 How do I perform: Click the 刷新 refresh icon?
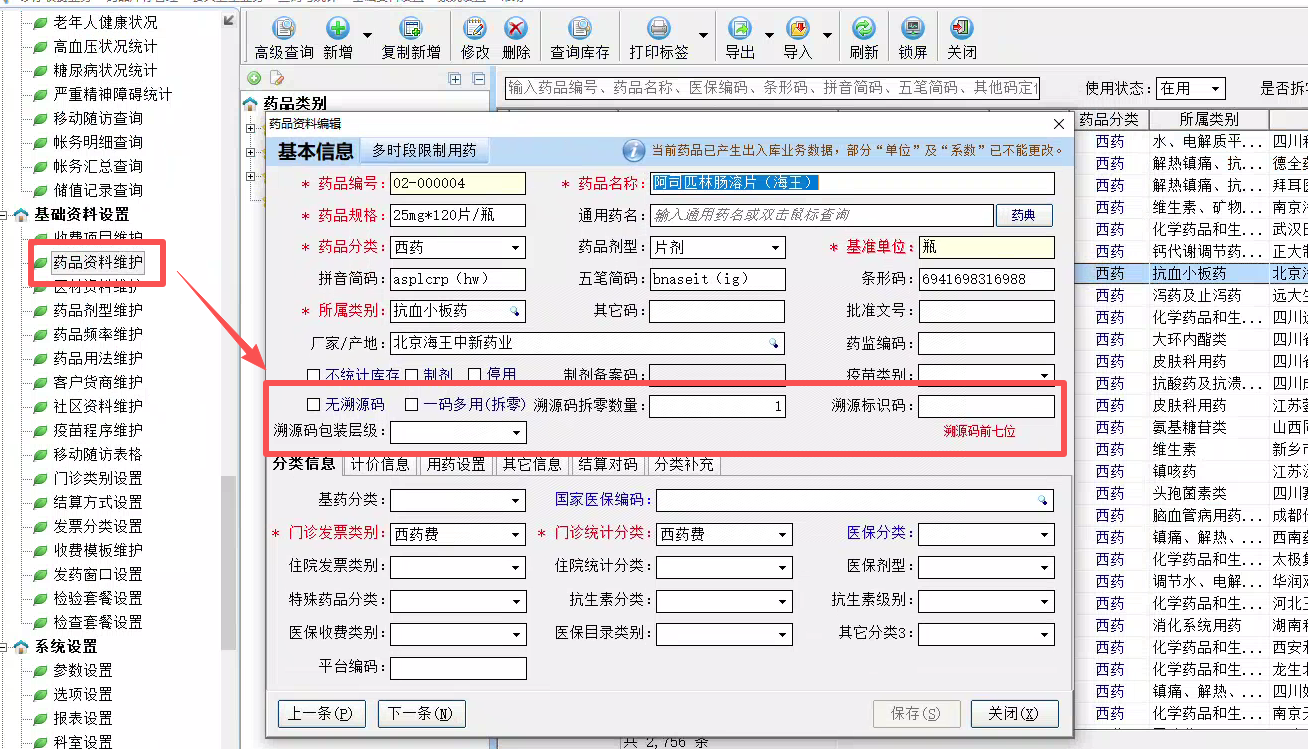pyautogui.click(x=863, y=30)
